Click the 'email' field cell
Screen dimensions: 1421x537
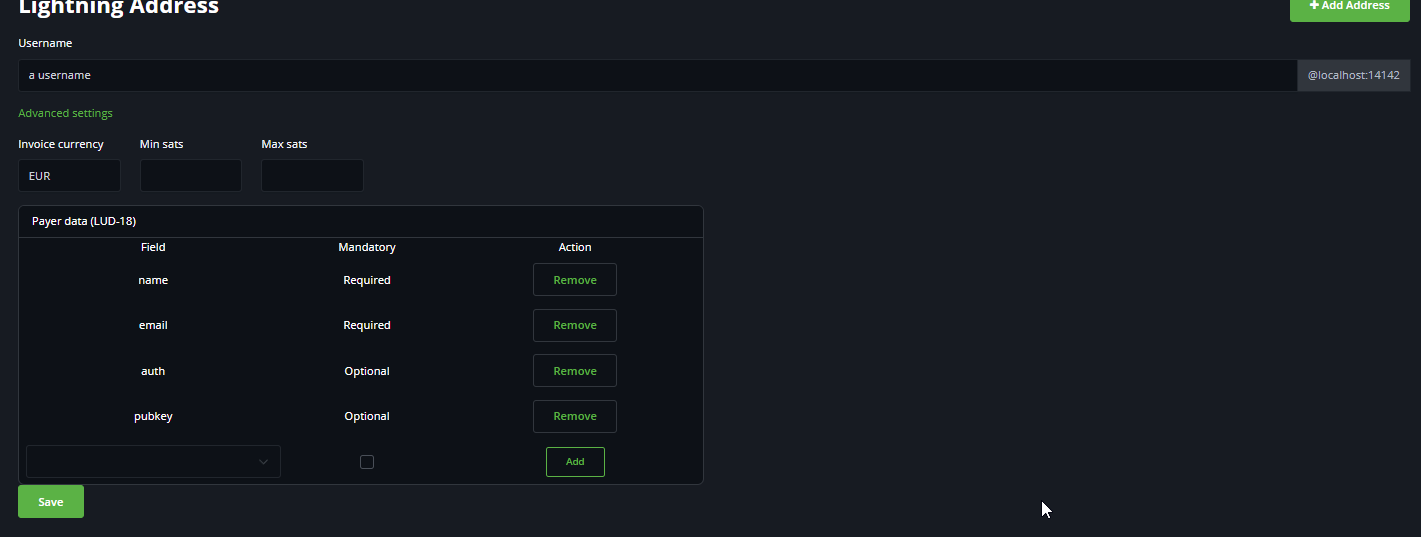(153, 325)
